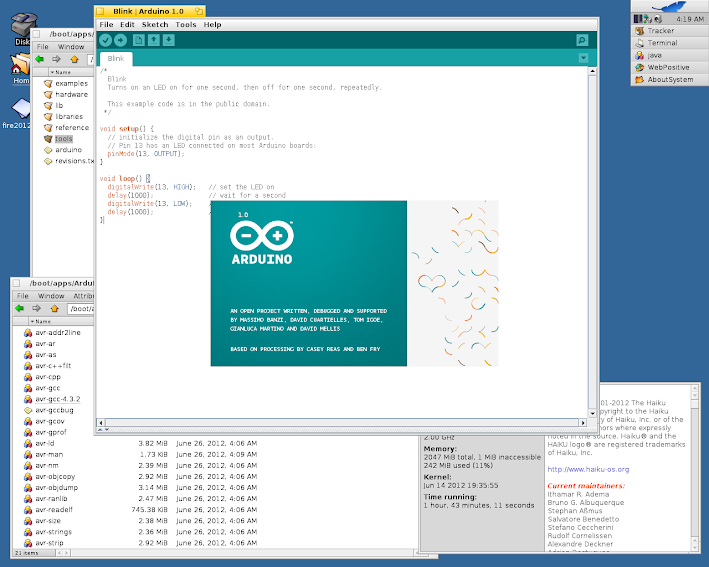Screen dimensions: 709x567
Task: Click the Arduino splash screen image
Action: (x=354, y=284)
